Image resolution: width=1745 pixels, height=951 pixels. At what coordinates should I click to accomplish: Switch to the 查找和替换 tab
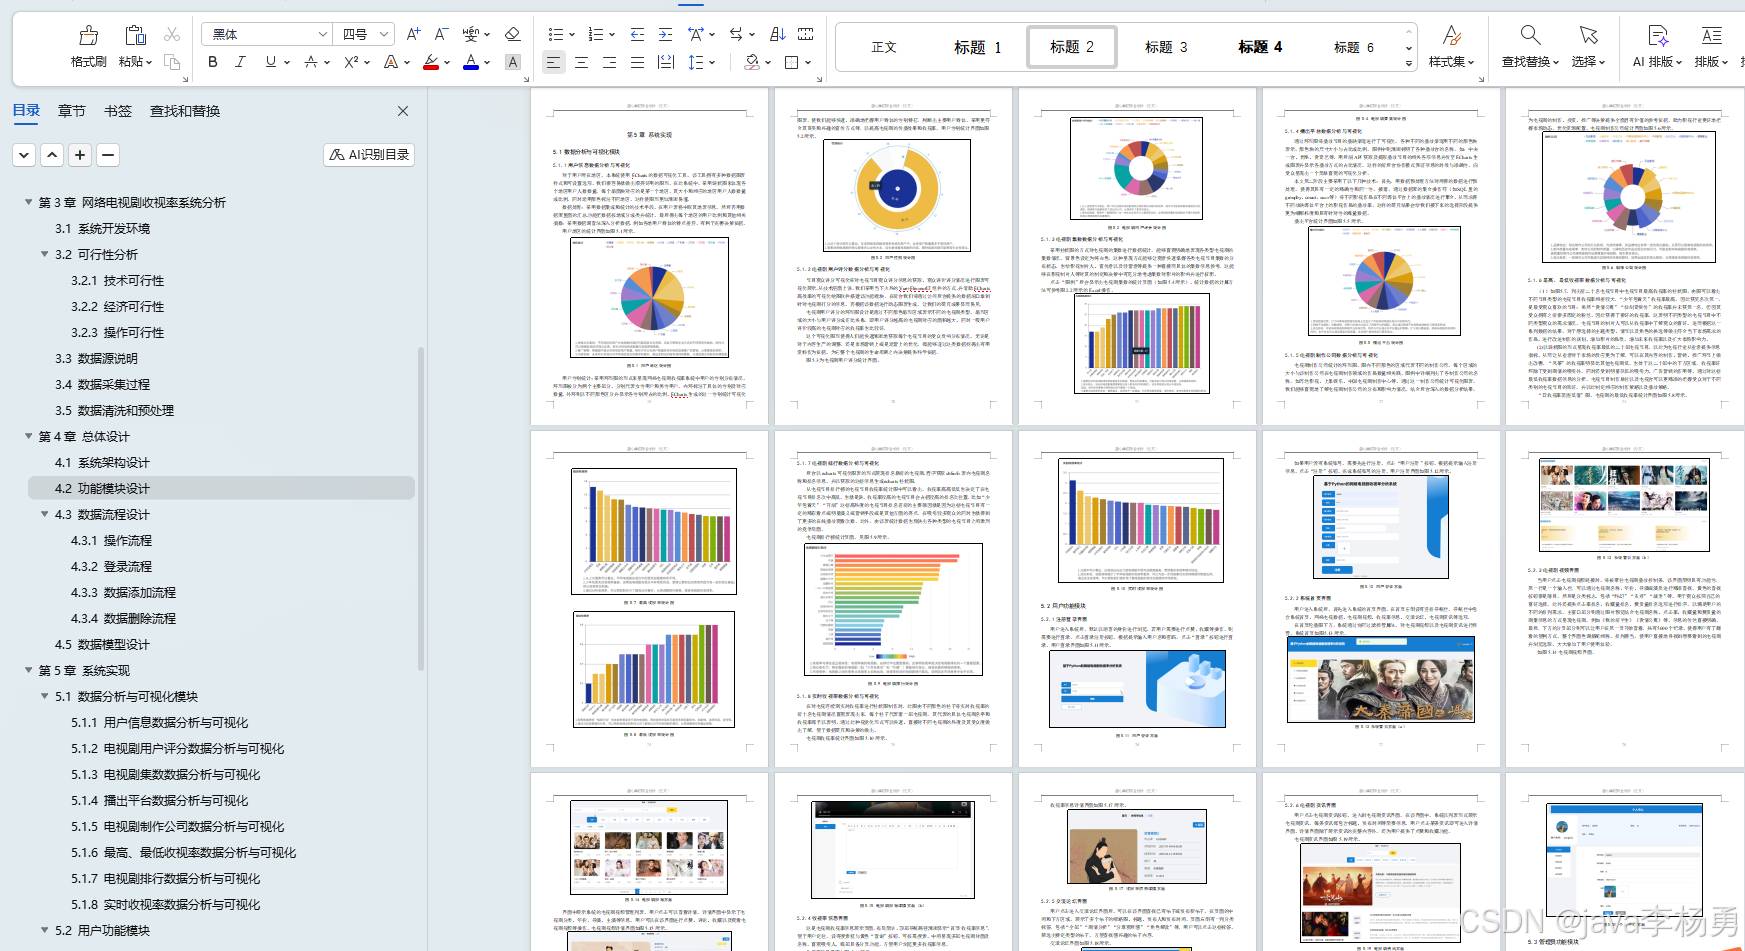(x=185, y=111)
